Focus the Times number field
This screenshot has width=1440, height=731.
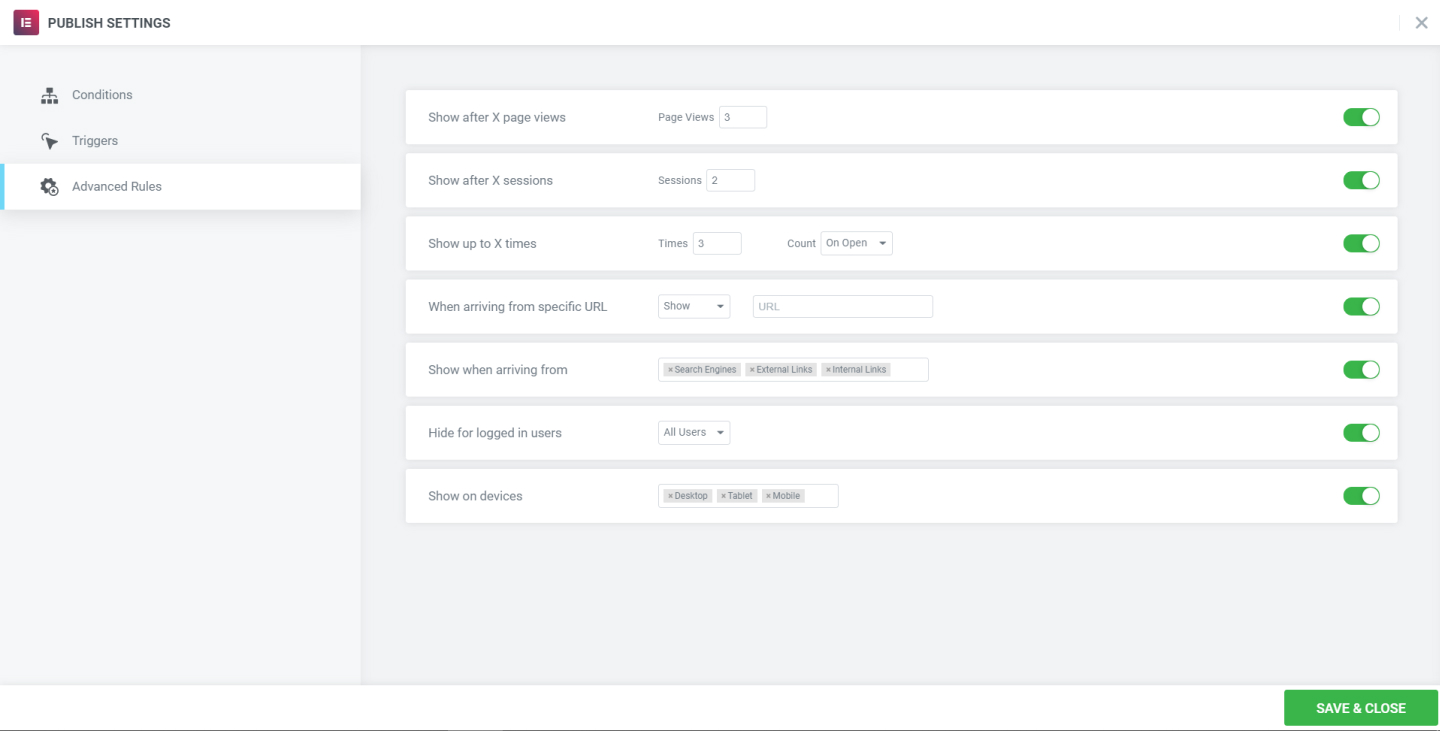[x=717, y=243]
